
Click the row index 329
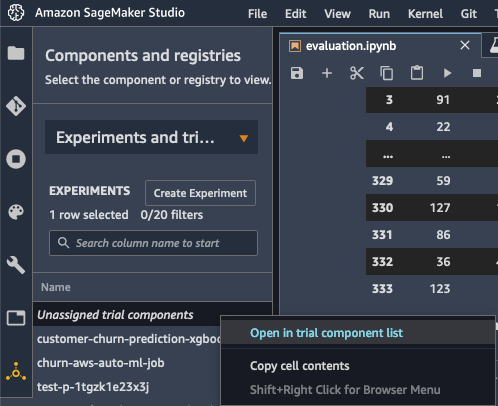[x=383, y=181]
